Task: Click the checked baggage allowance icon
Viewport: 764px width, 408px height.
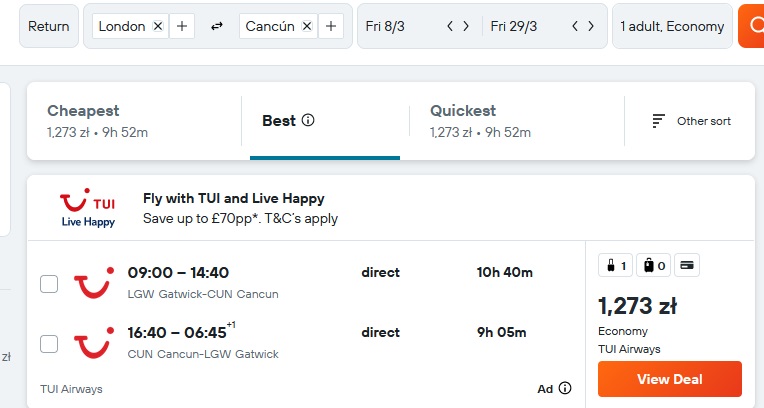Action: coord(653,266)
